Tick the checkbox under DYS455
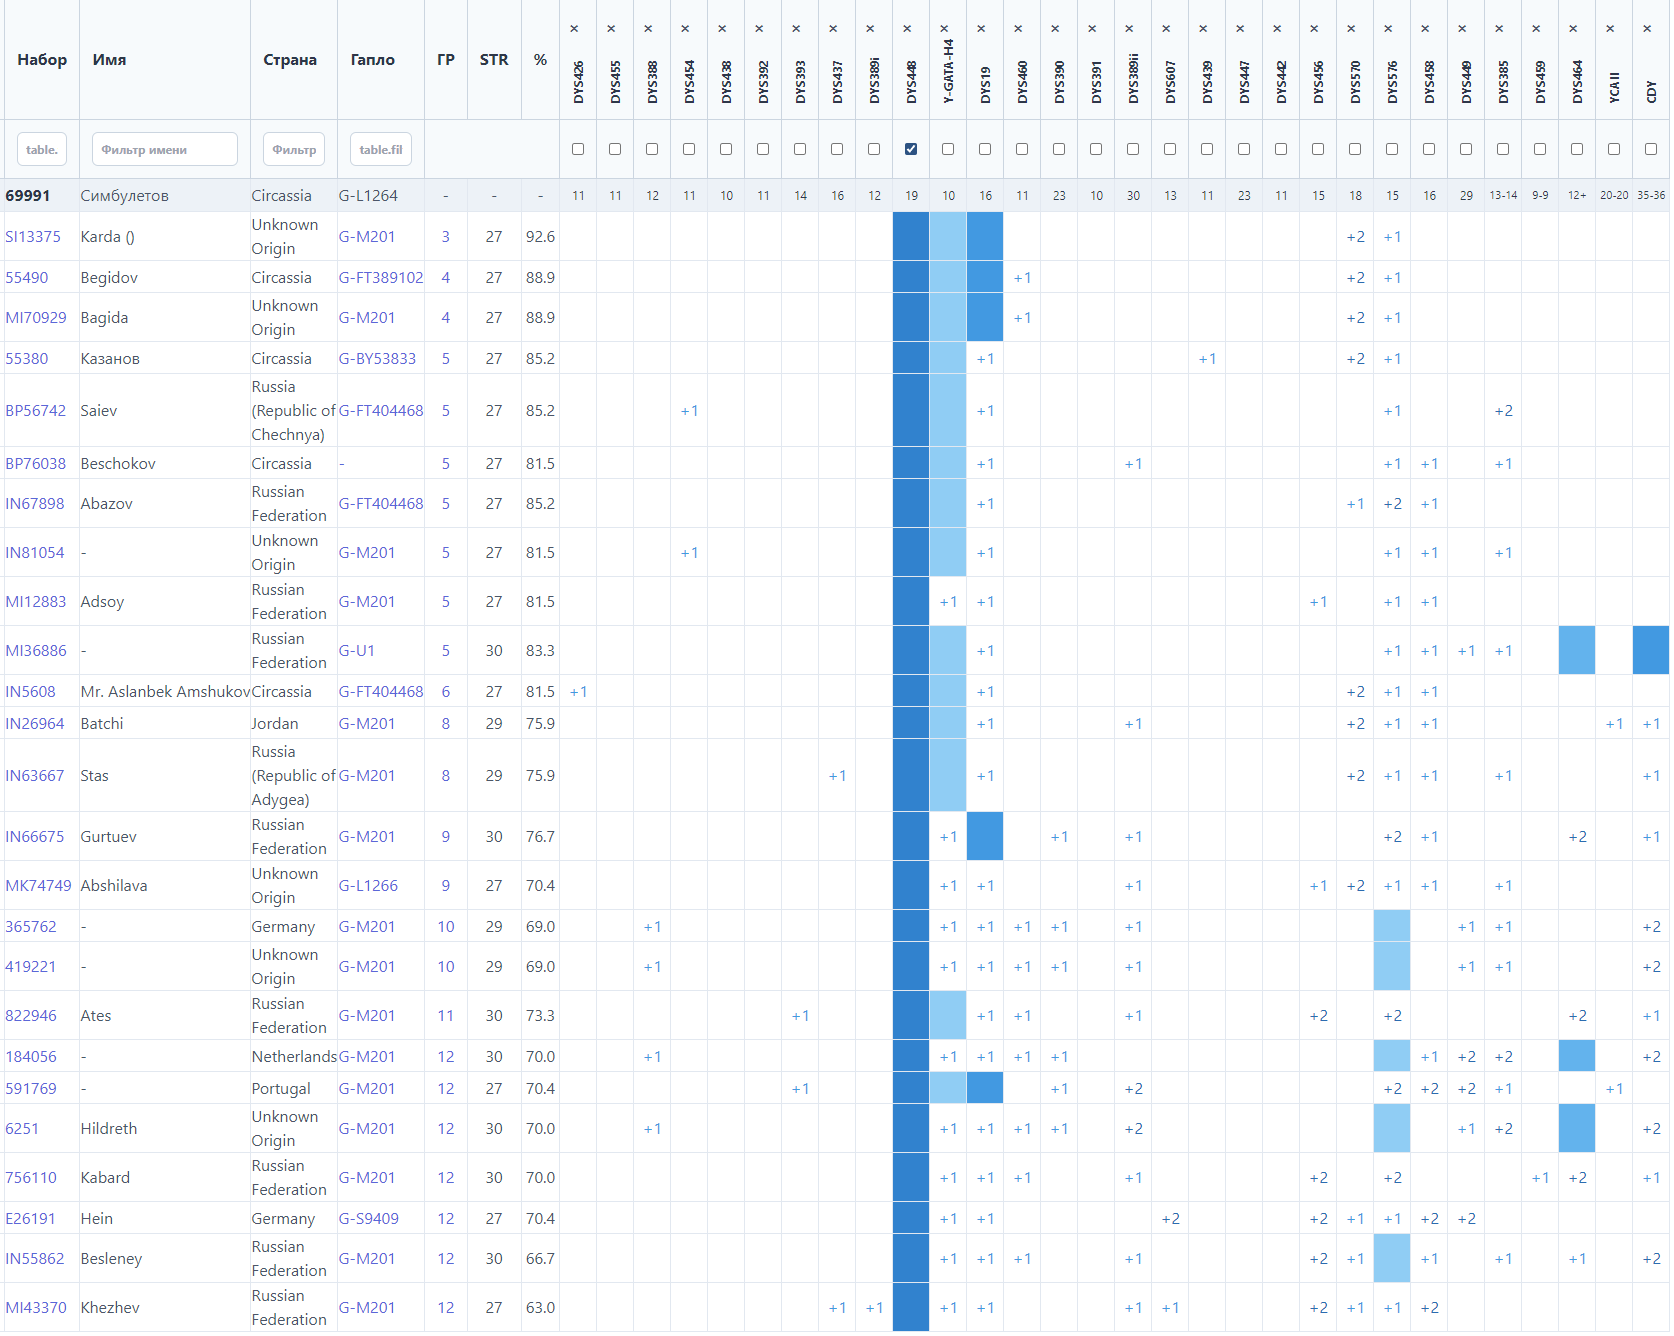Viewport: 1674px width, 1336px height. pos(615,149)
